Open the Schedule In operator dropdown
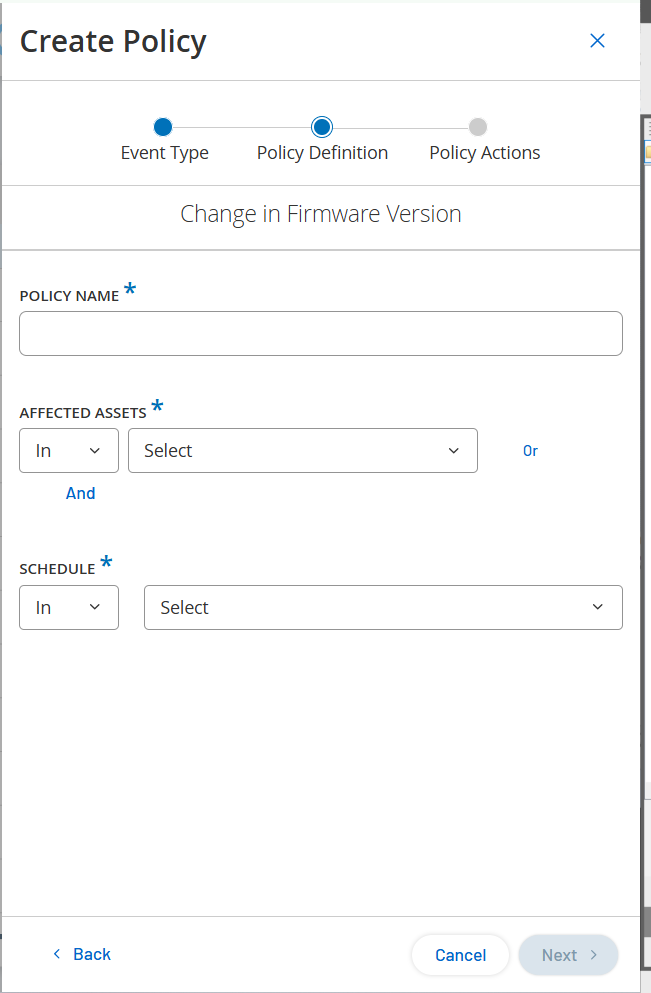The image size is (651, 993). tap(69, 608)
